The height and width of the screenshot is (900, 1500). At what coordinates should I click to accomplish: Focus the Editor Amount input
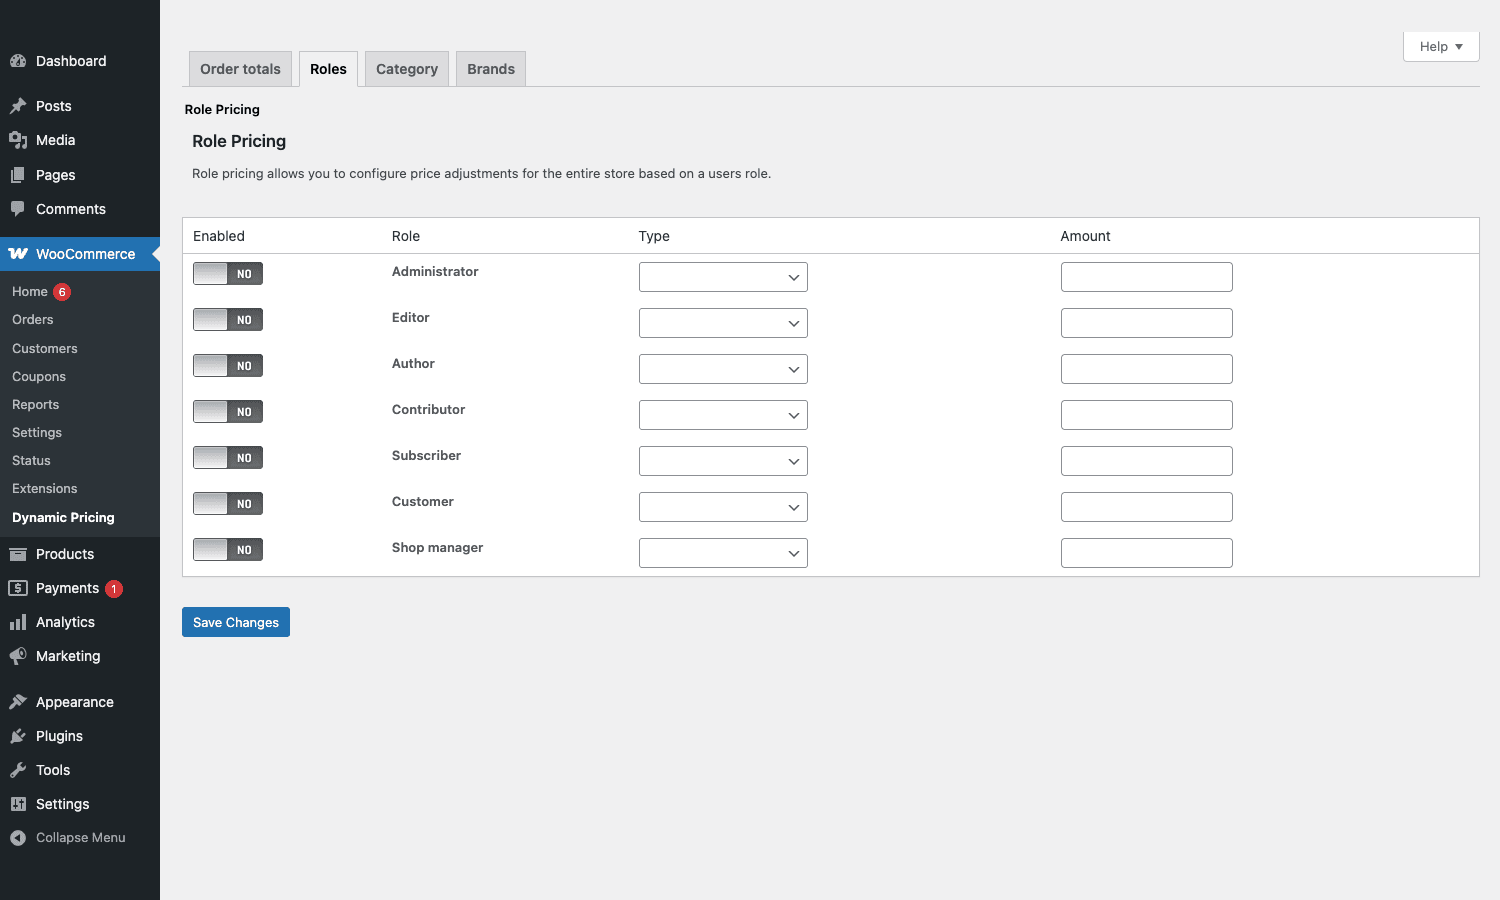(1147, 323)
